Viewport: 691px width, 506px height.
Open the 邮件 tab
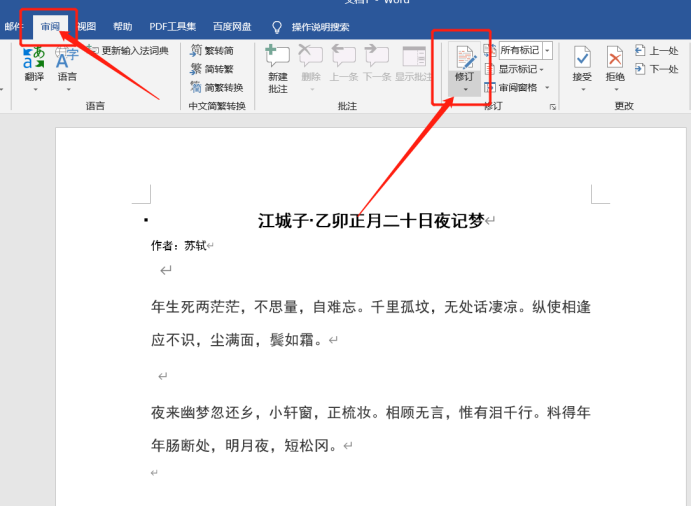(x=13, y=27)
